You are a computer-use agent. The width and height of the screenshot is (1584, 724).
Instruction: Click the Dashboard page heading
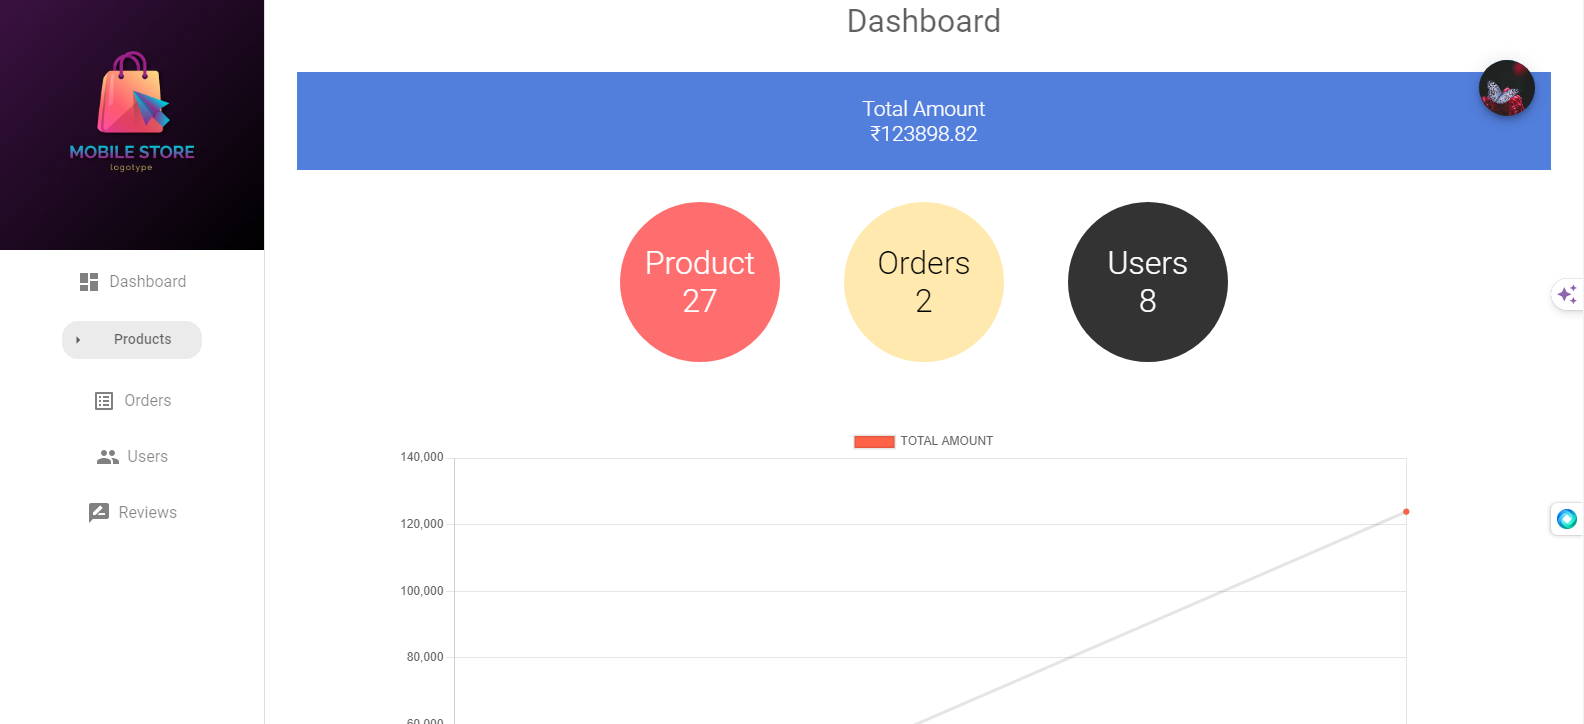pyautogui.click(x=924, y=21)
